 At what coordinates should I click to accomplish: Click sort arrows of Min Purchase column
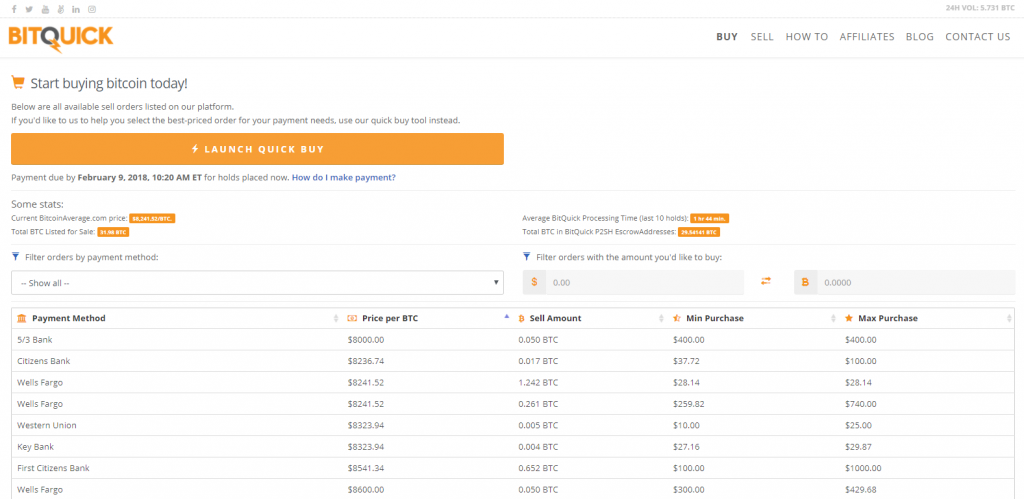pyautogui.click(x=833, y=318)
